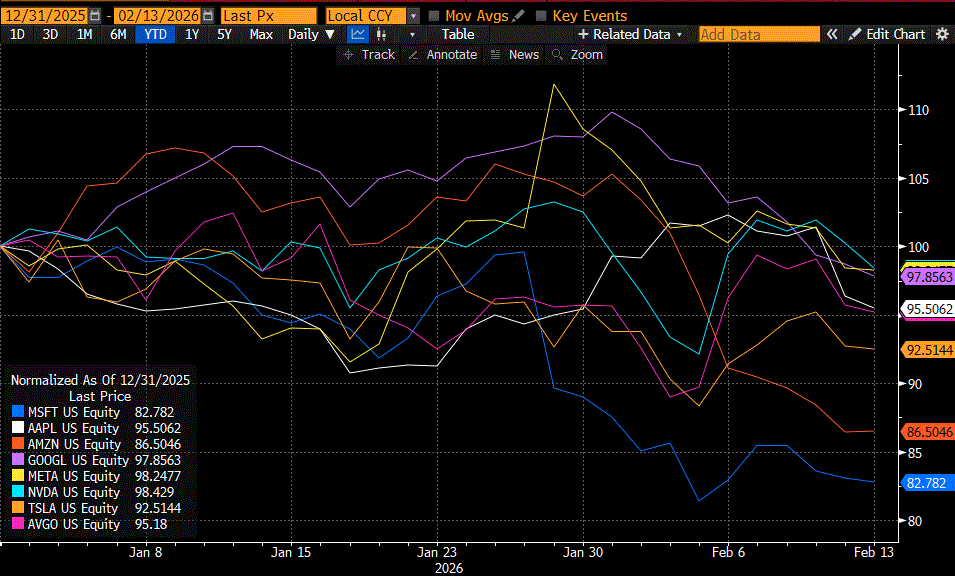Expand the Related Data menu
Screen dimensions: 955x576
click(631, 34)
